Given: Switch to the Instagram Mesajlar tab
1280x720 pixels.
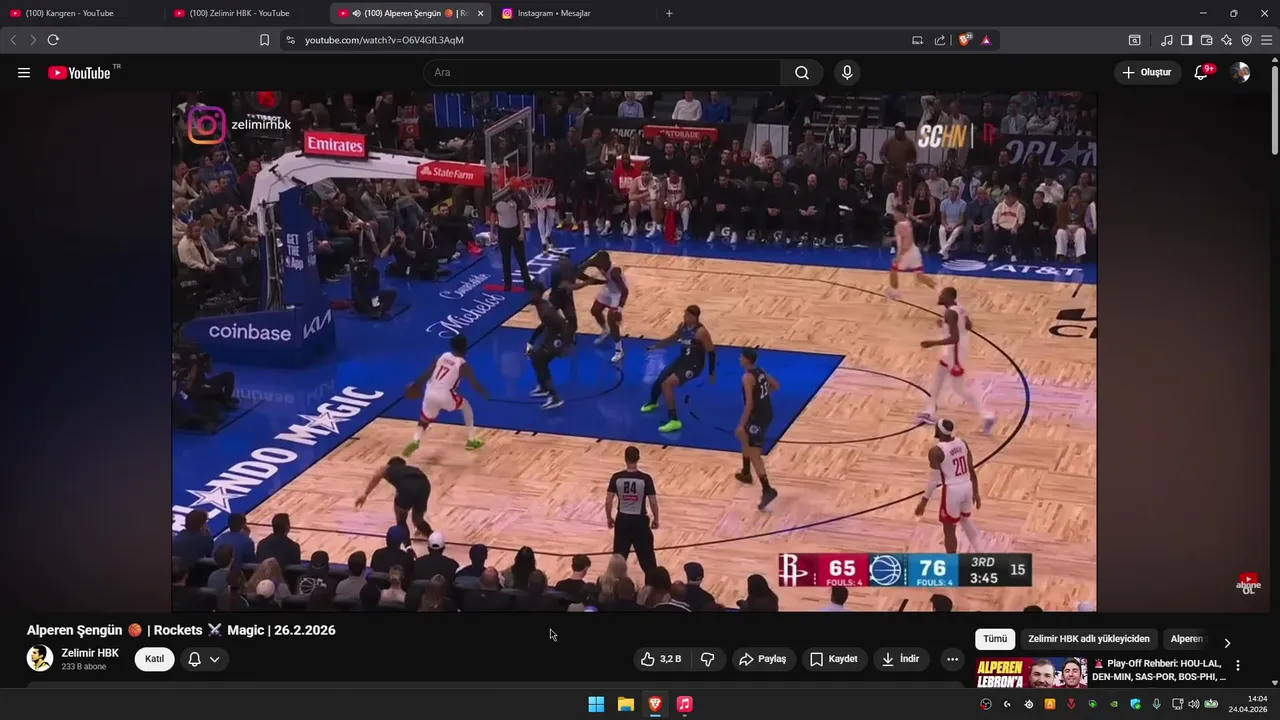Looking at the screenshot, I should (x=572, y=13).
